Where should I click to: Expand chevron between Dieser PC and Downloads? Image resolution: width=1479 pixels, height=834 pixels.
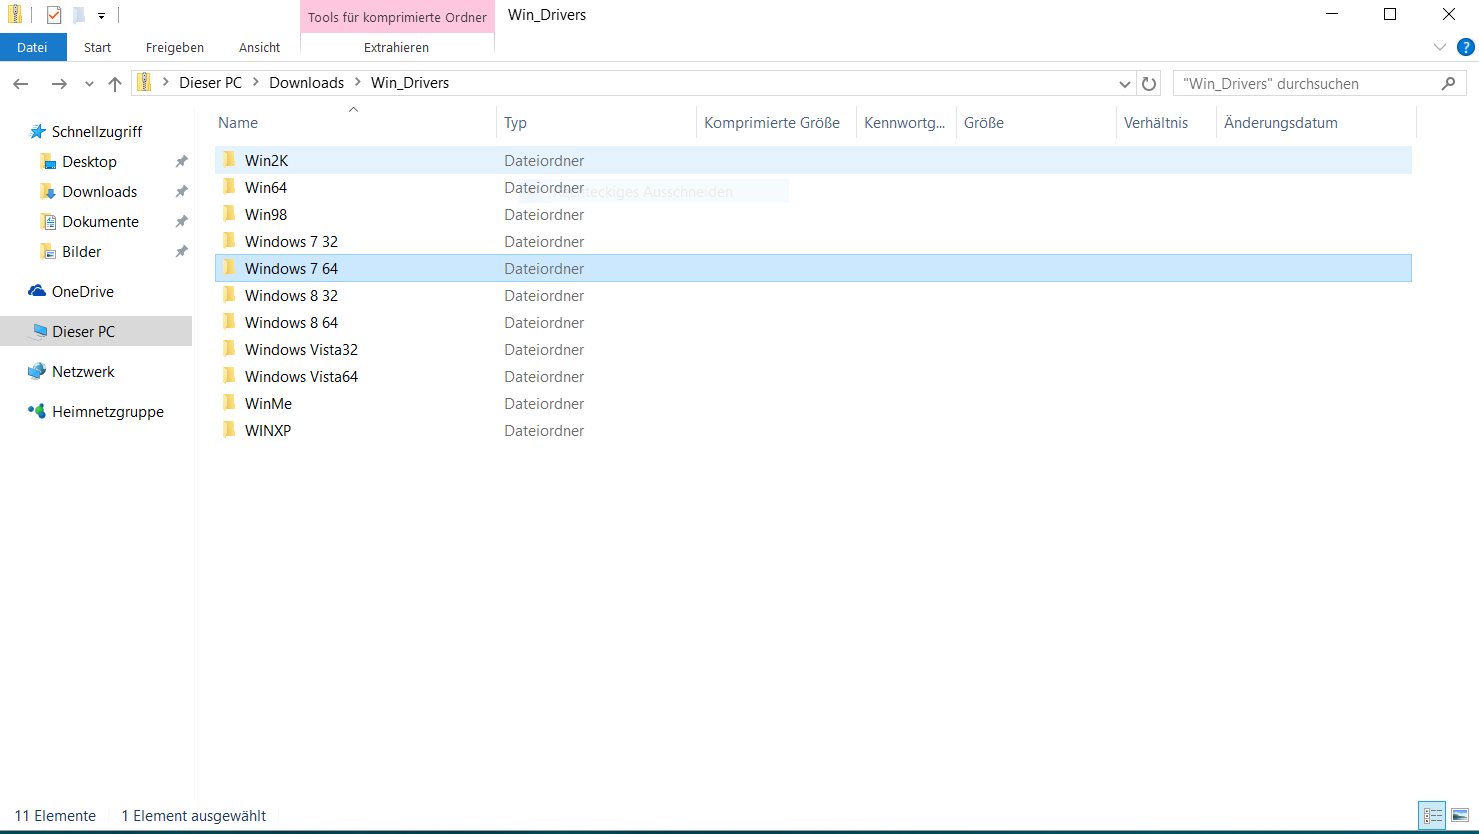point(256,83)
